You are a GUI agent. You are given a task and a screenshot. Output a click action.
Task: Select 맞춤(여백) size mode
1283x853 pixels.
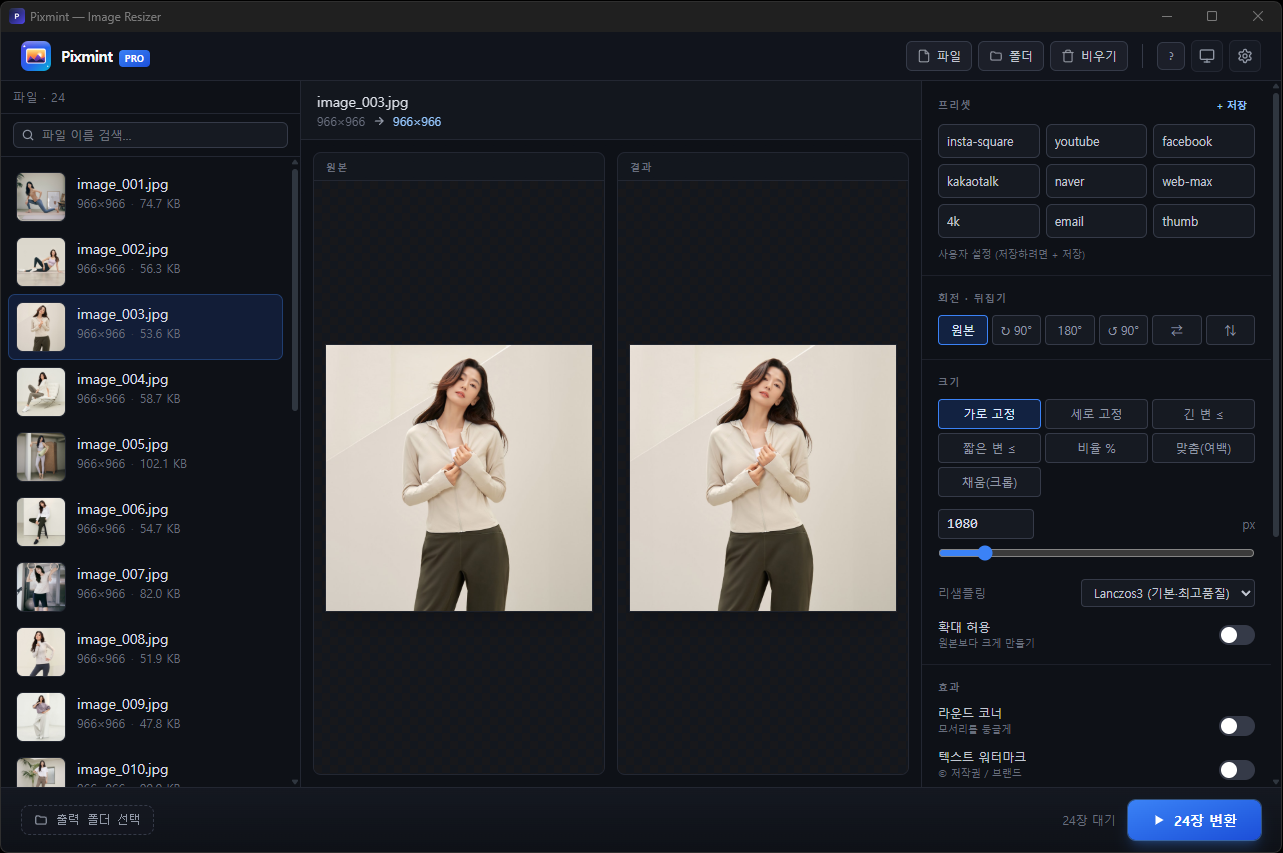pyautogui.click(x=1204, y=448)
